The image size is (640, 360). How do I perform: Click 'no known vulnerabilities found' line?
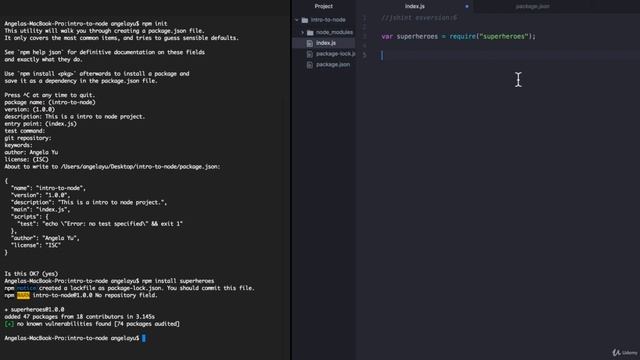pyautogui.click(x=92, y=324)
